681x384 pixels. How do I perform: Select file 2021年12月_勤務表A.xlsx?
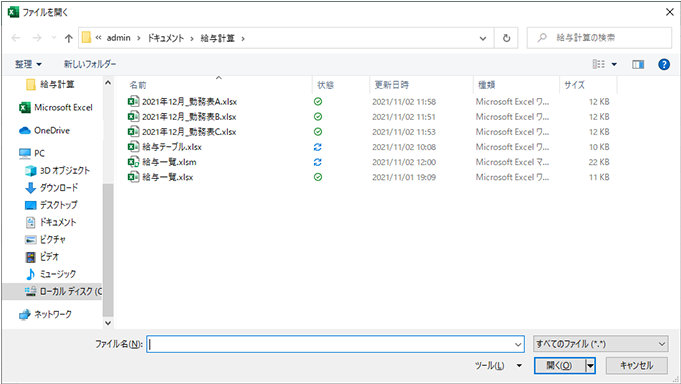pyautogui.click(x=189, y=102)
